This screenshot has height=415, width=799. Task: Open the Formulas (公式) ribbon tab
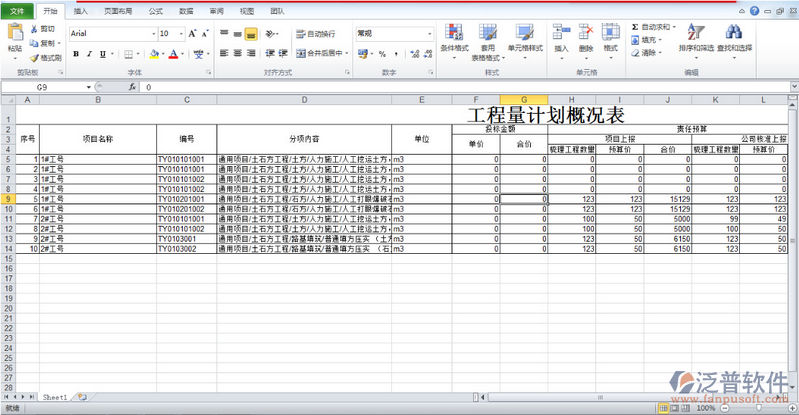click(155, 10)
